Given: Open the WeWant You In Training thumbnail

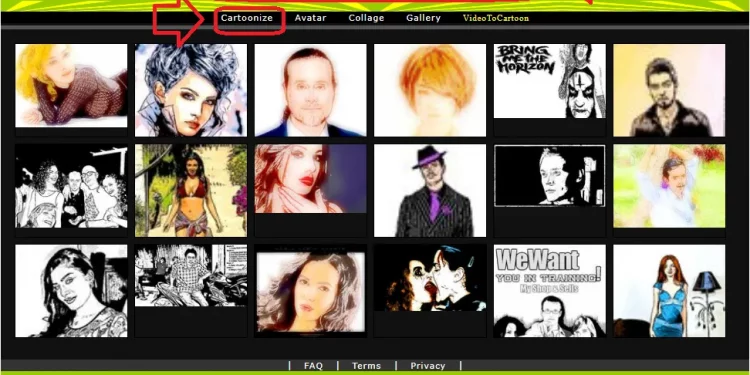Looking at the screenshot, I should (x=550, y=291).
